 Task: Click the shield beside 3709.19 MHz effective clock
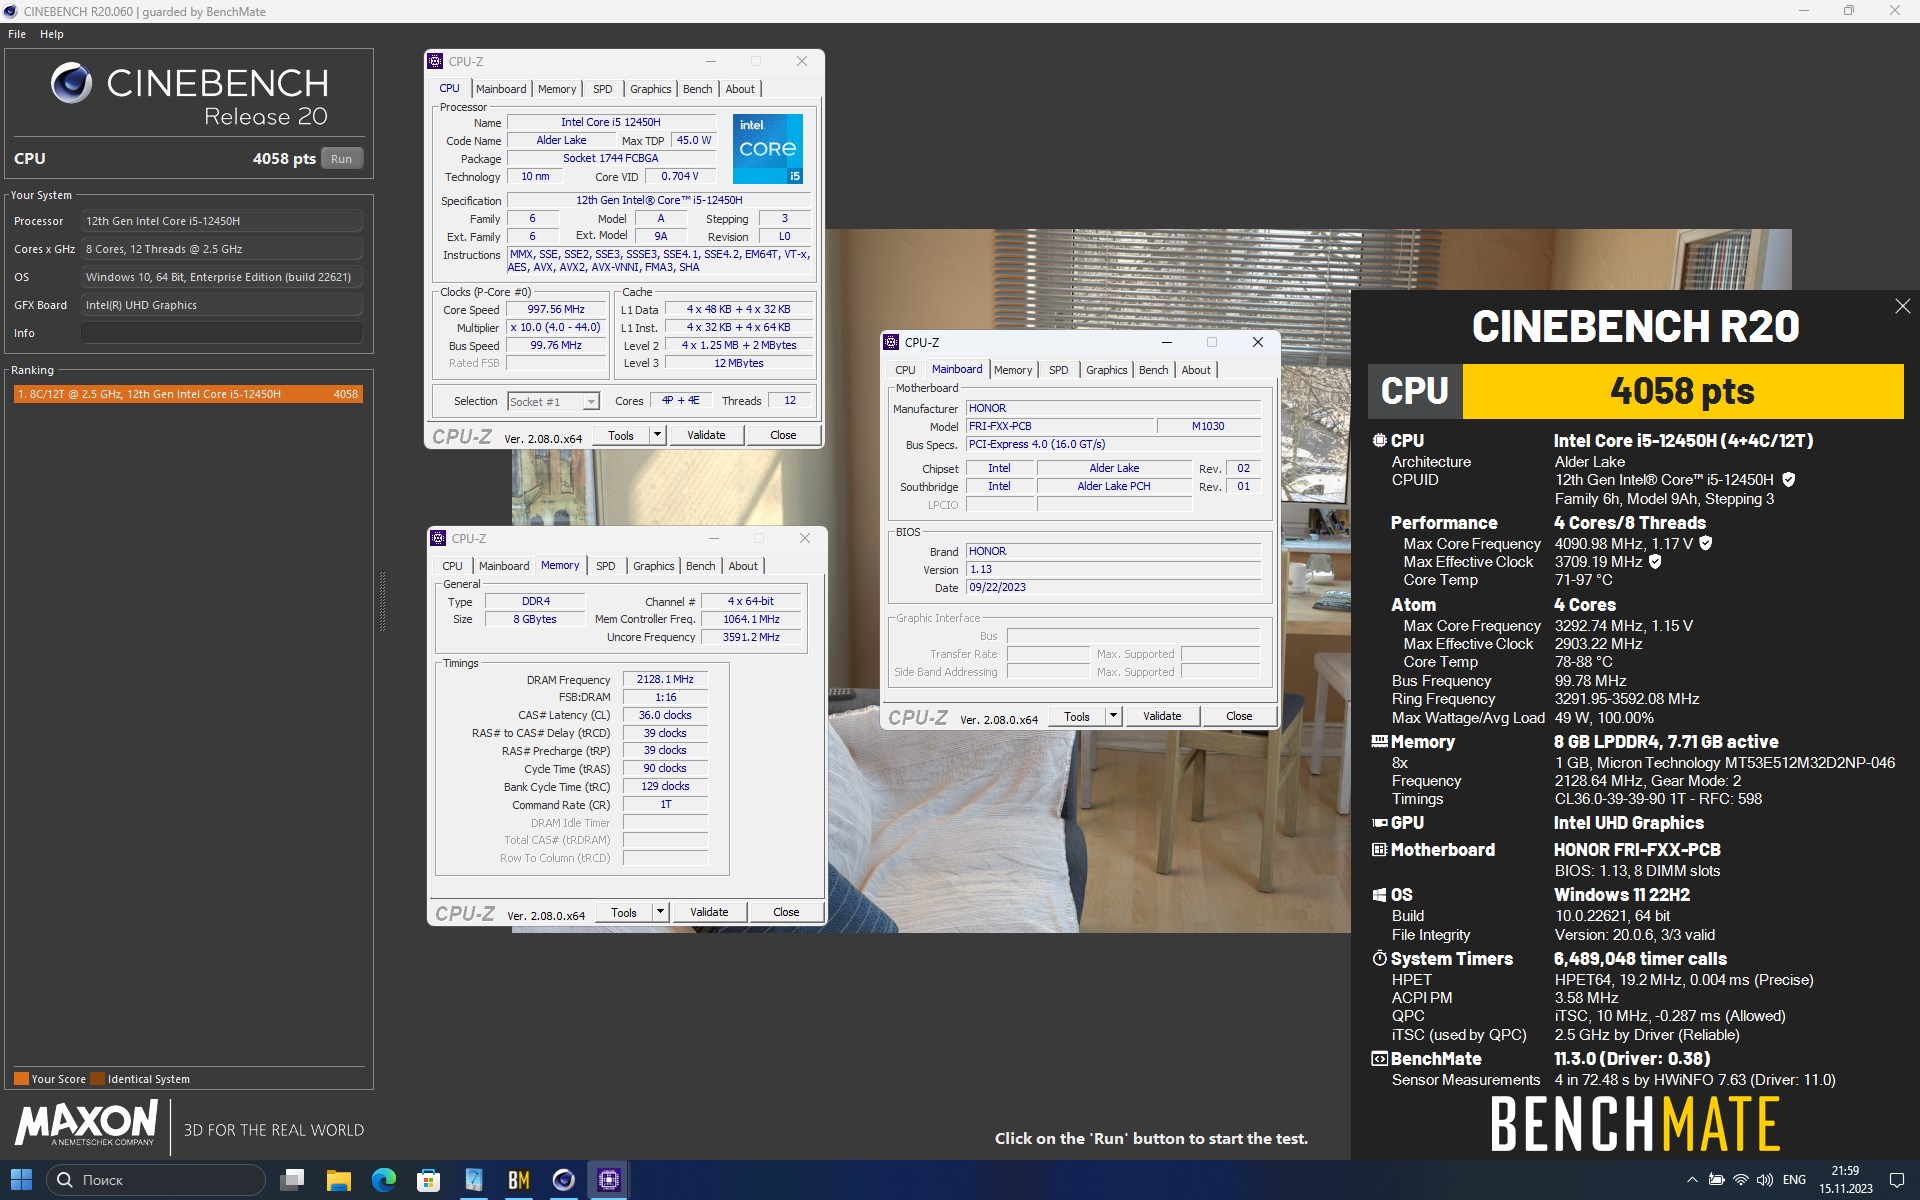coord(1655,562)
